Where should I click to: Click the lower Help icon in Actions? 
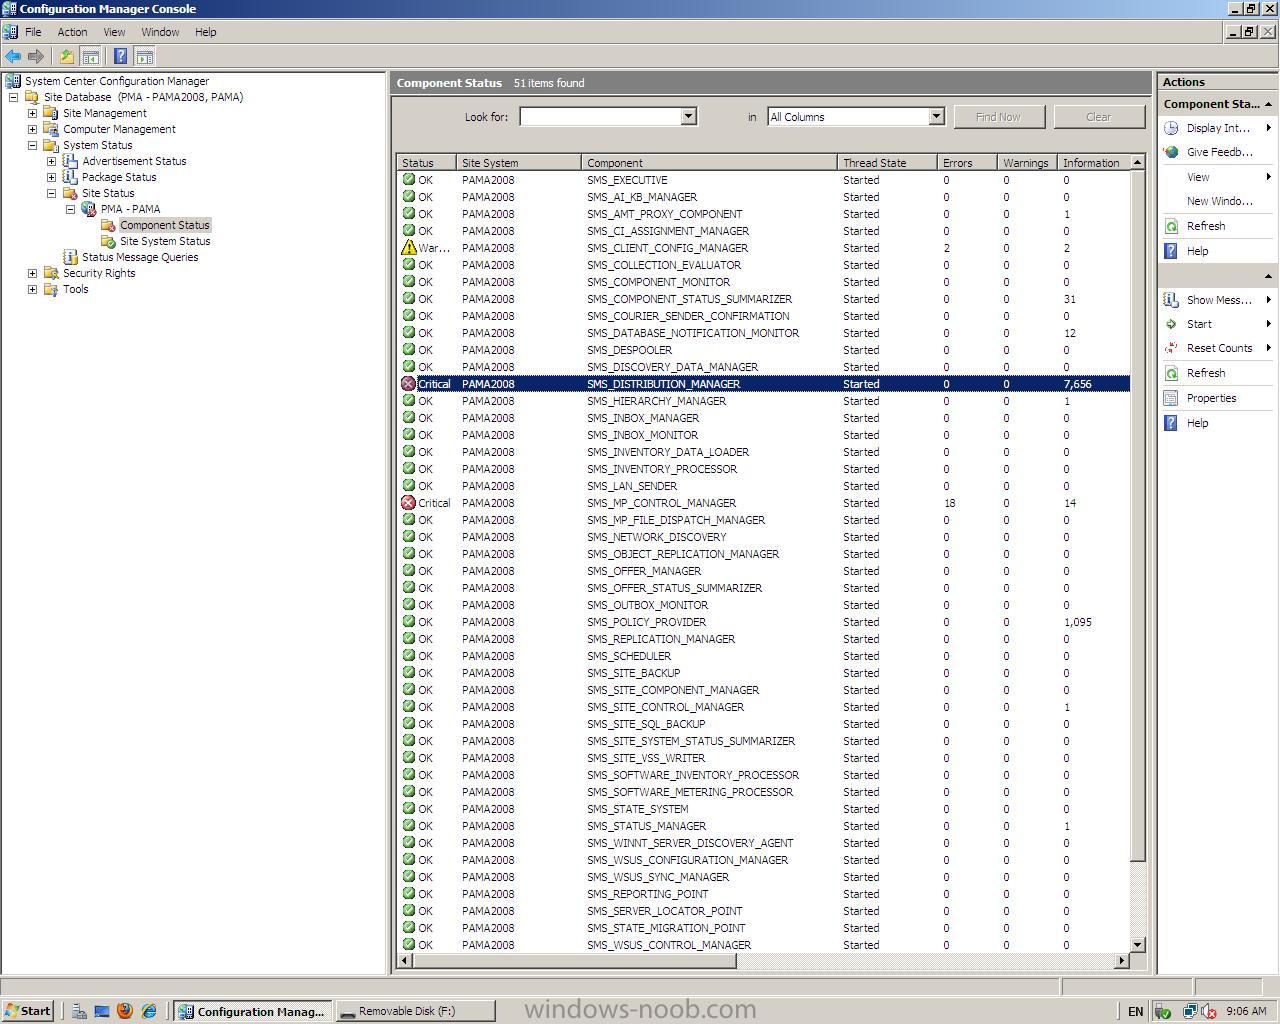pyautogui.click(x=1171, y=423)
